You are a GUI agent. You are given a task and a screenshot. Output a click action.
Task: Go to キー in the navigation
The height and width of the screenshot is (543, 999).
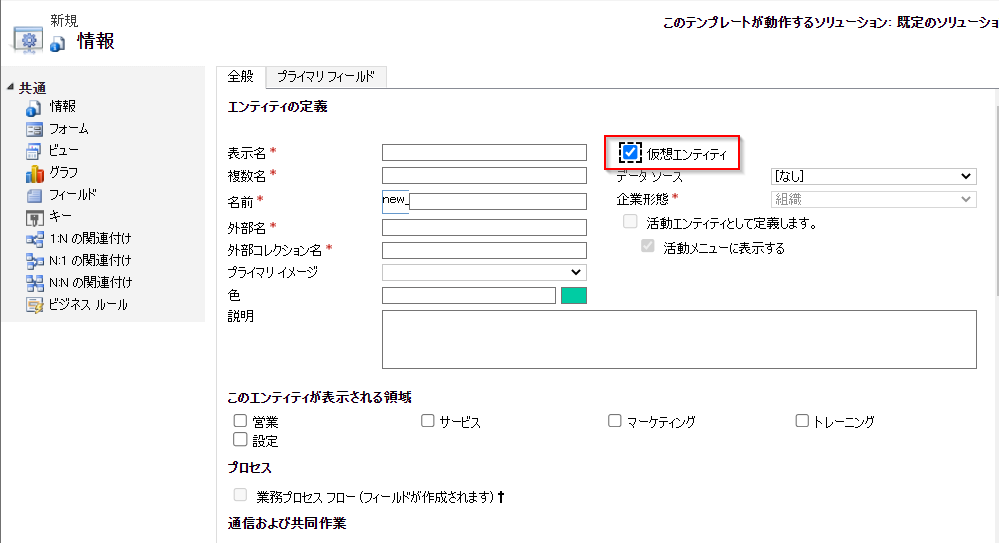click(x=61, y=217)
